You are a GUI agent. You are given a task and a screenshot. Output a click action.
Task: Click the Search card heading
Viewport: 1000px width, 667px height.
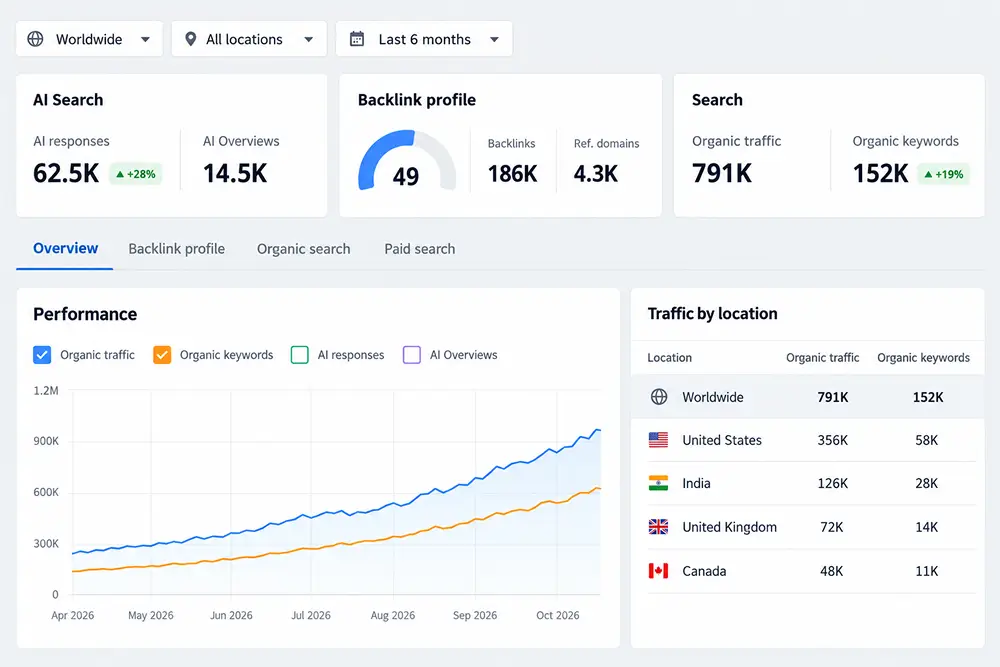717,99
